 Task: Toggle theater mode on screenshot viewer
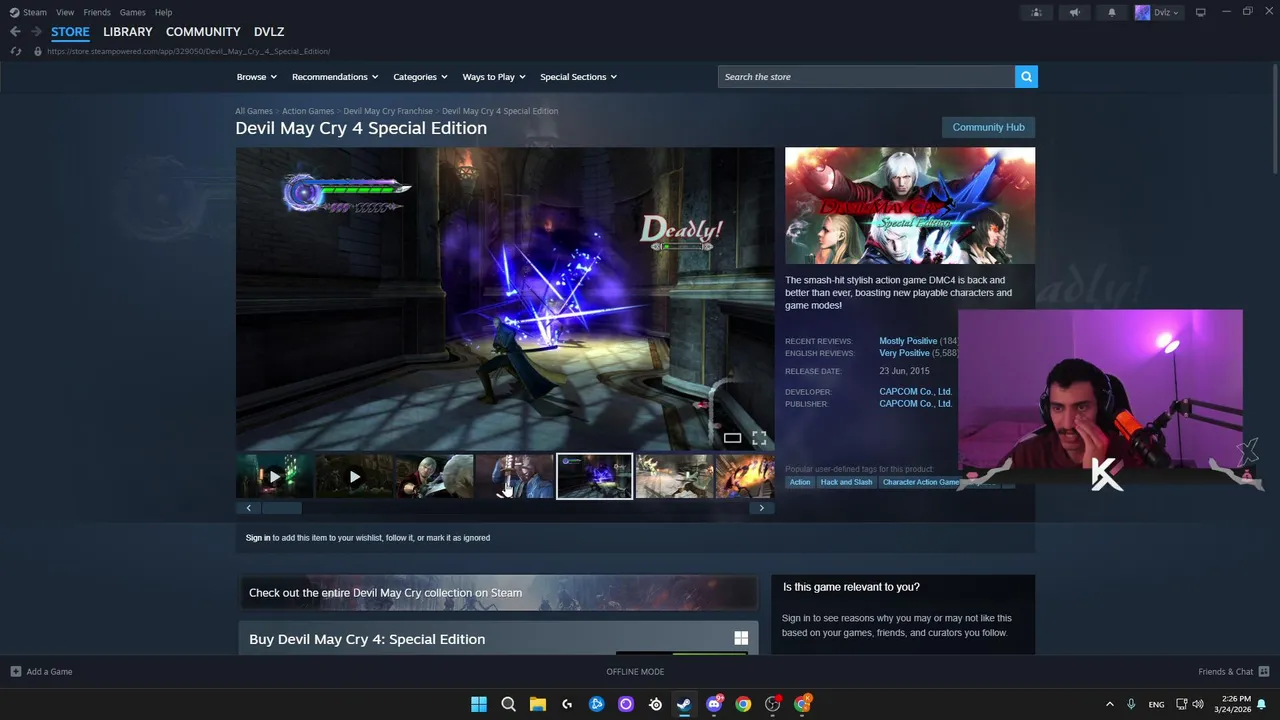coord(732,438)
